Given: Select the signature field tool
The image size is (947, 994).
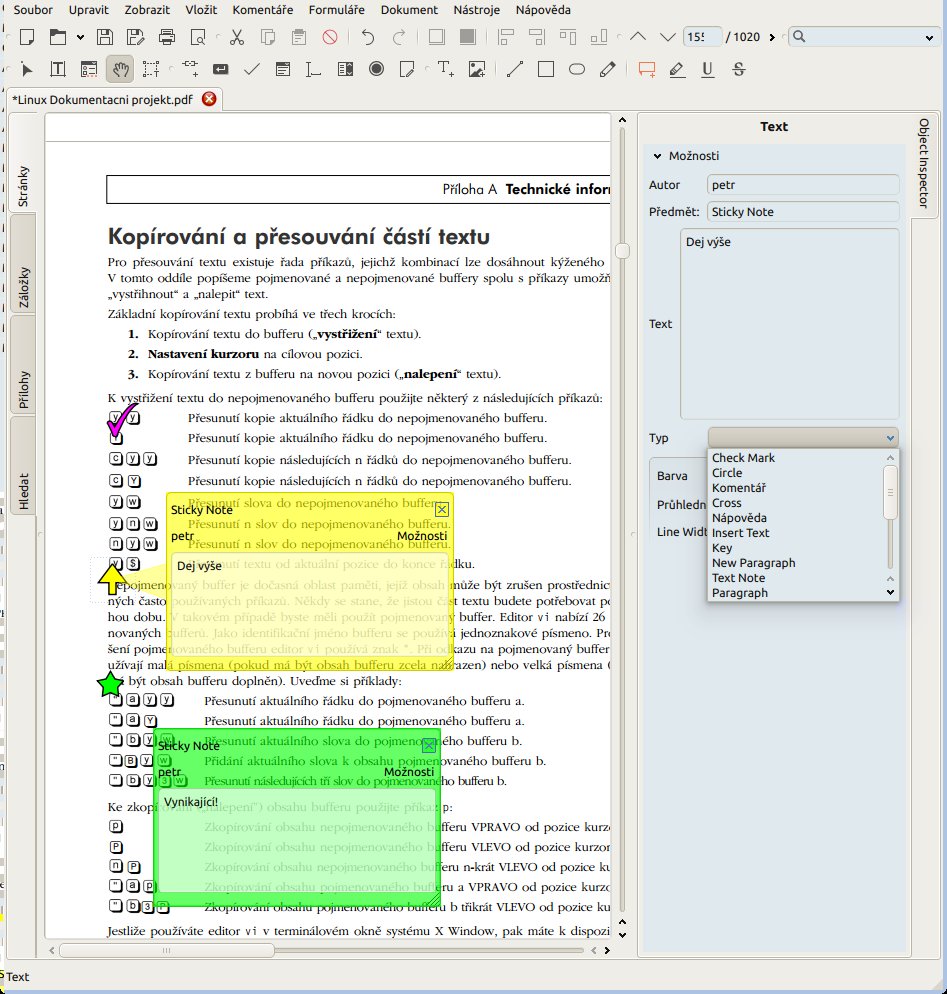Looking at the screenshot, I should (407, 69).
